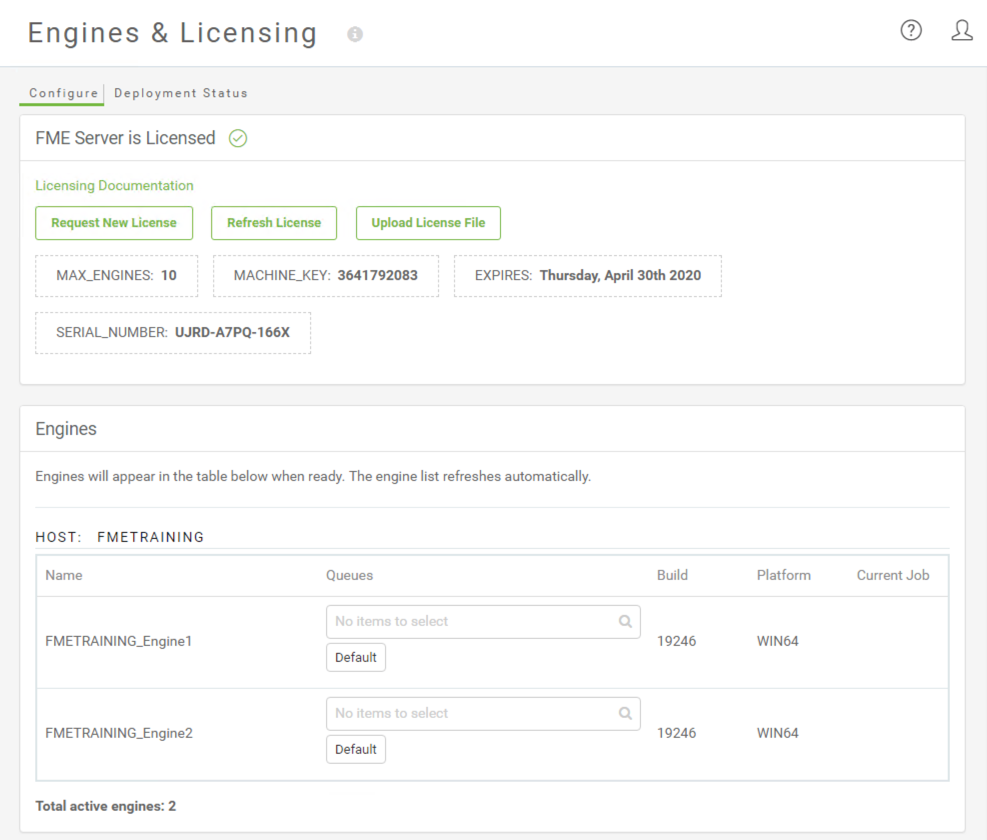Click the FME Server is Licensed heading
Viewport: 987px width, 840px height.
click(125, 138)
